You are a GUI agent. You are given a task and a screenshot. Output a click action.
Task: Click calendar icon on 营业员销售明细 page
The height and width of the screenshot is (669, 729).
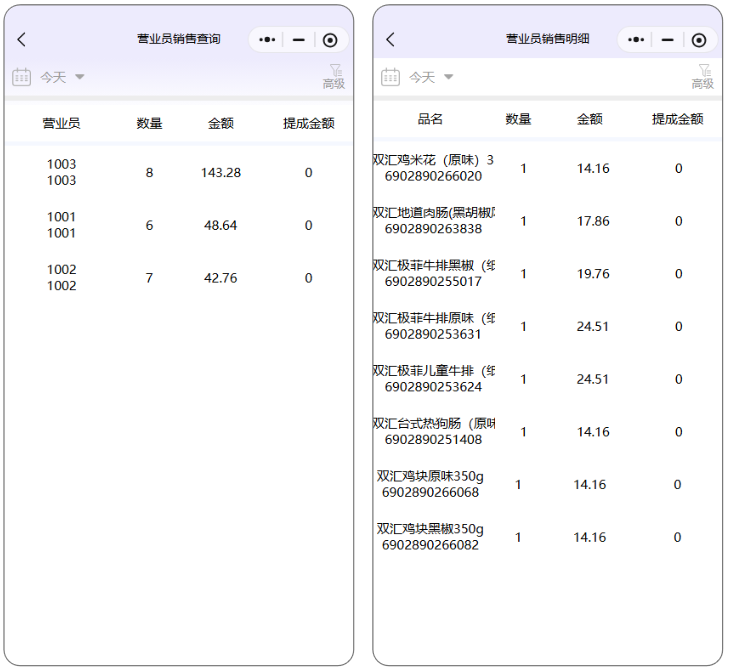coord(390,77)
